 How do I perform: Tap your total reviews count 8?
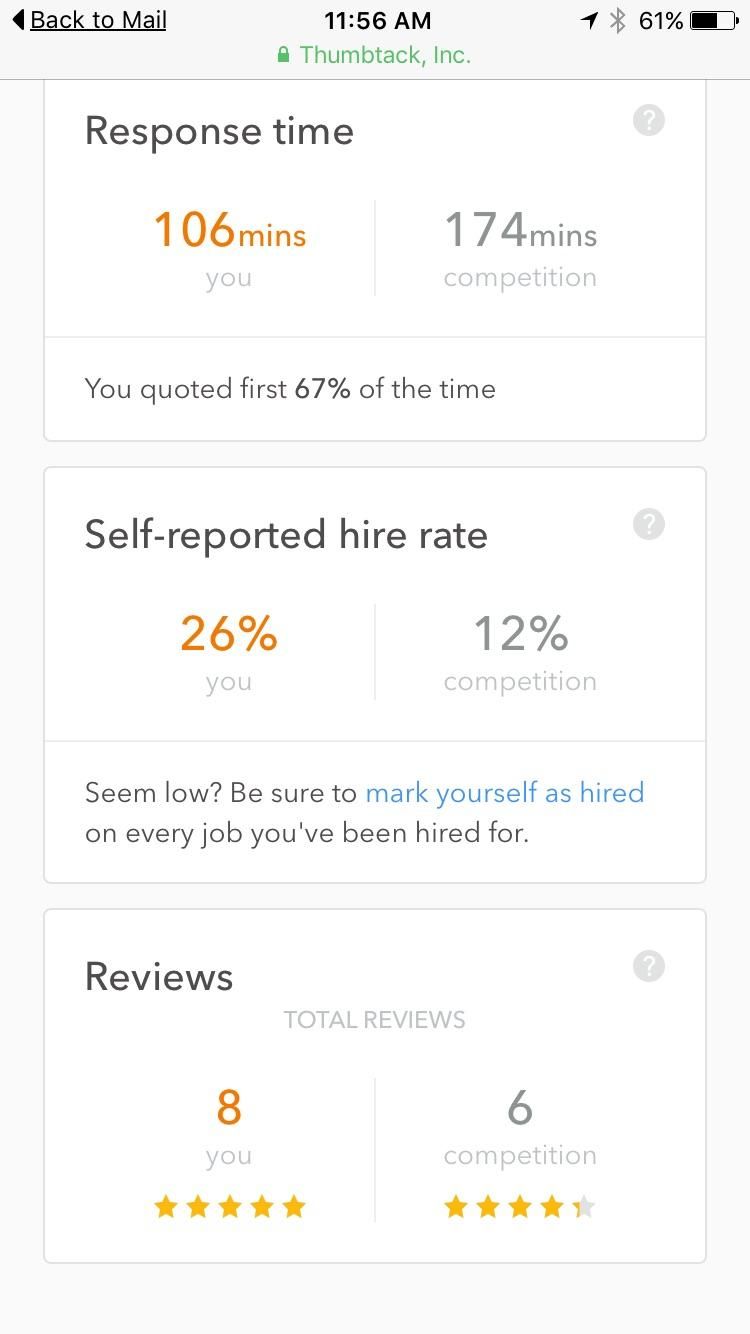229,1108
